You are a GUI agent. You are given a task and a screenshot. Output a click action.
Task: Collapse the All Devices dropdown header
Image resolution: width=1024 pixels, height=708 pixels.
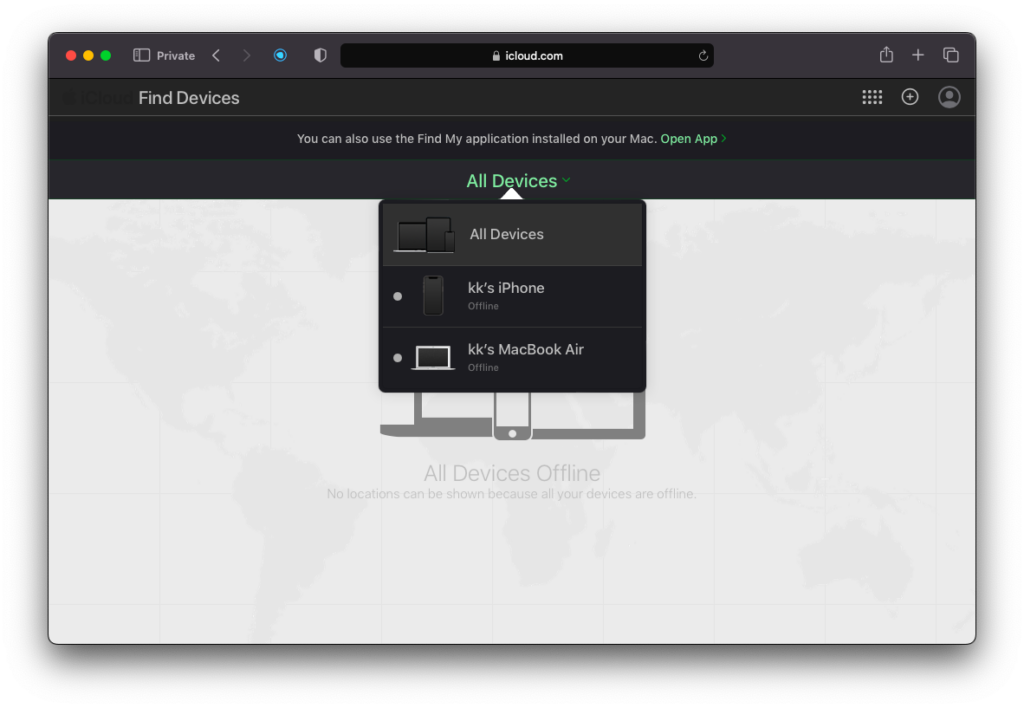pyautogui.click(x=518, y=181)
